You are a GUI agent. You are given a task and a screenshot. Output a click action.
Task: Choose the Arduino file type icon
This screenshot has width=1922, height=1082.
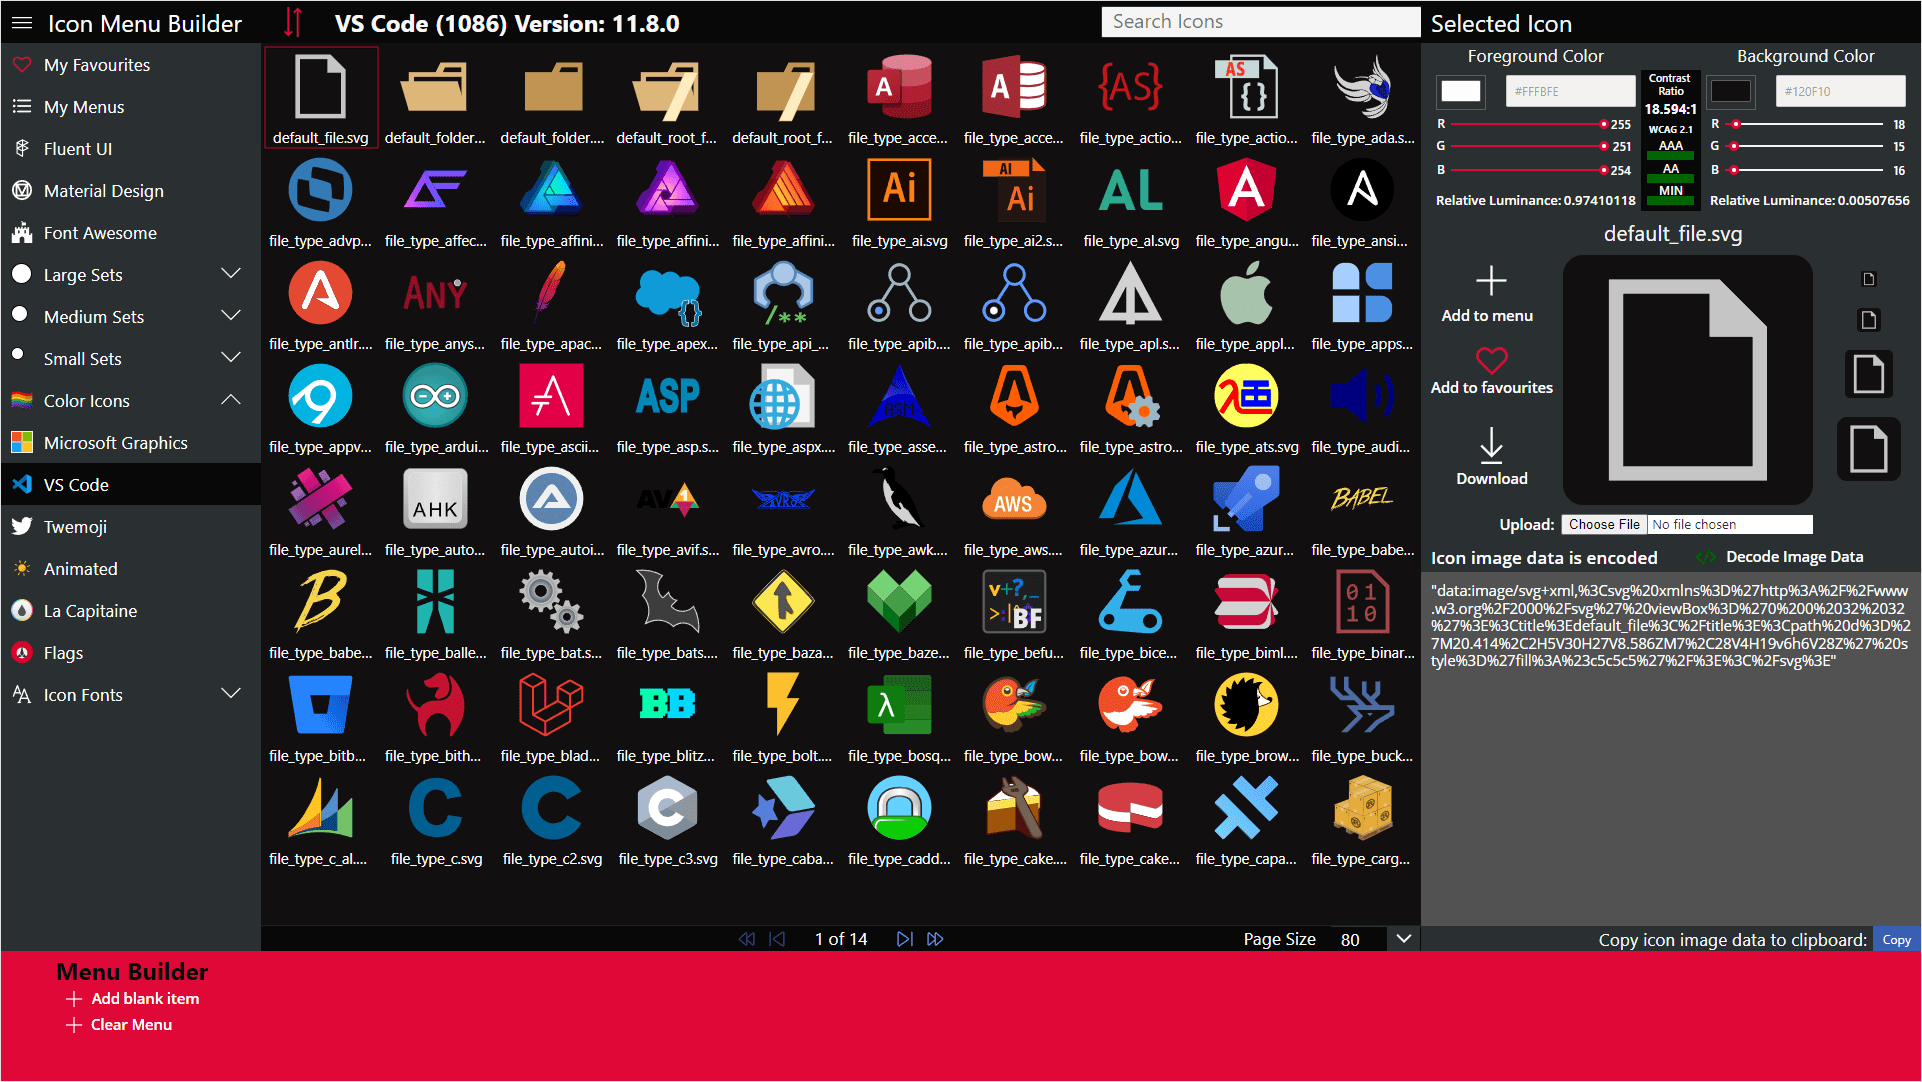435,397
